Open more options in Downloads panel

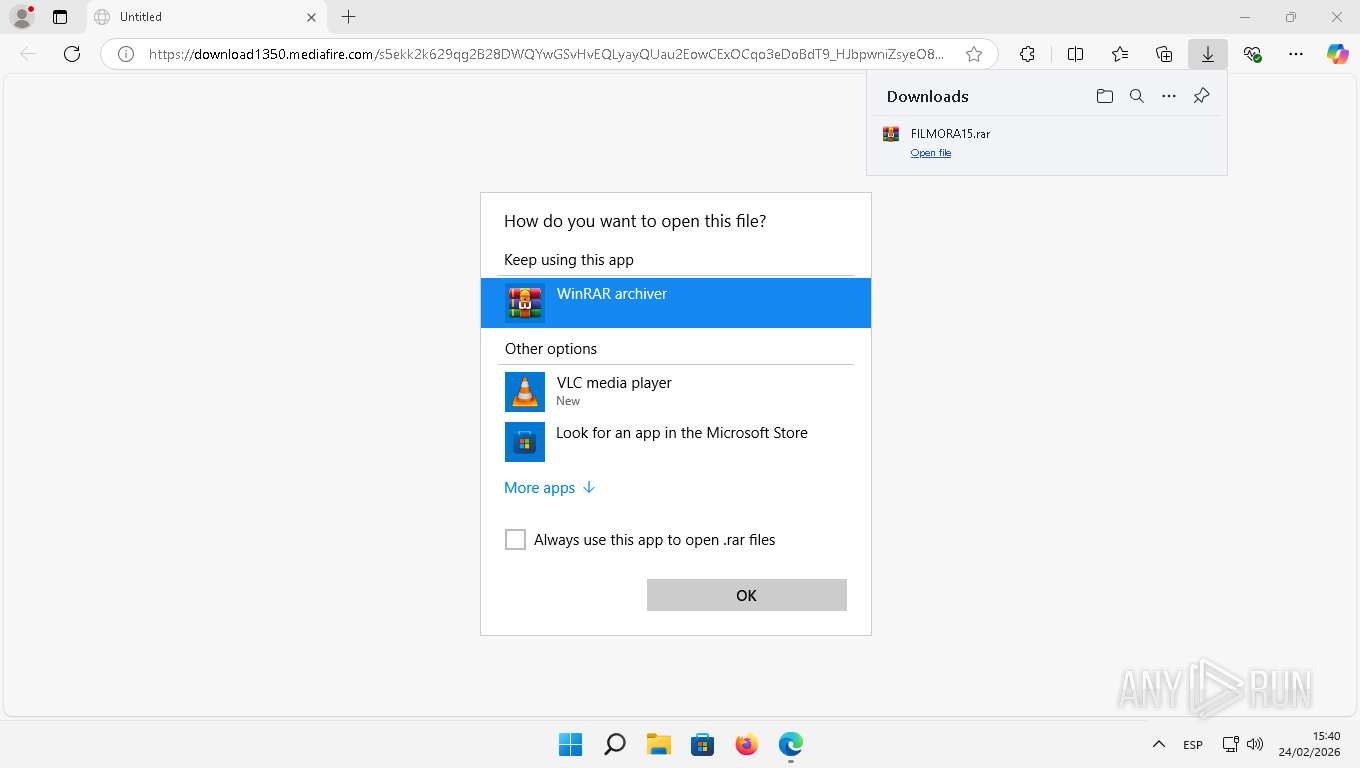1169,96
